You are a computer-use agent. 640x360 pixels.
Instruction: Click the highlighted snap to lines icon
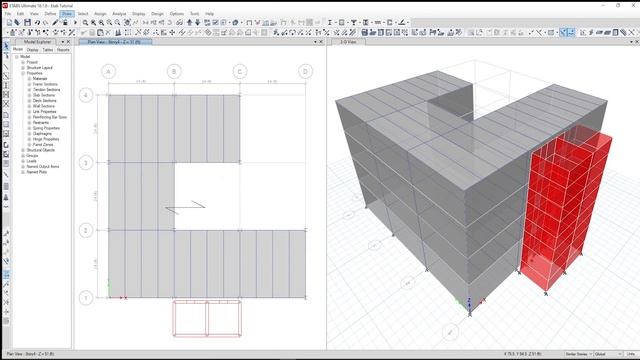point(571,32)
